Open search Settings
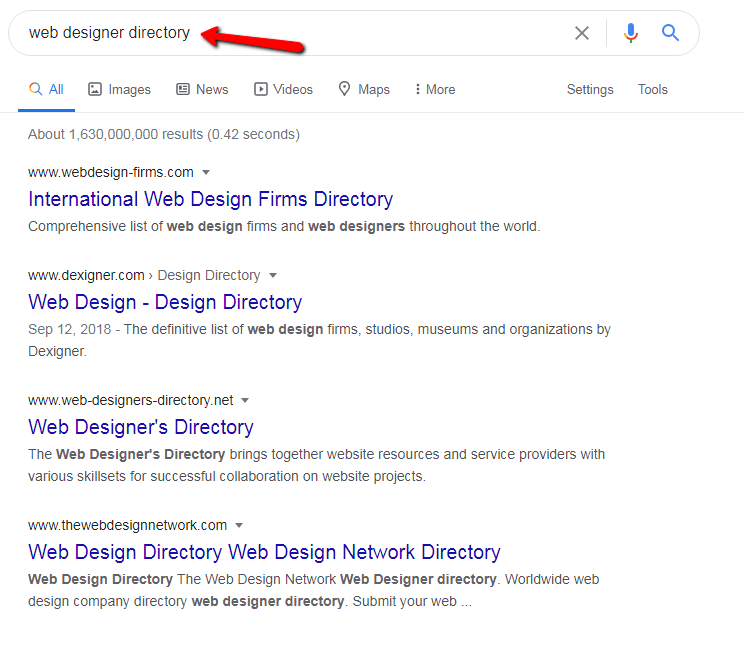Screen dimensions: 744x645 590,89
